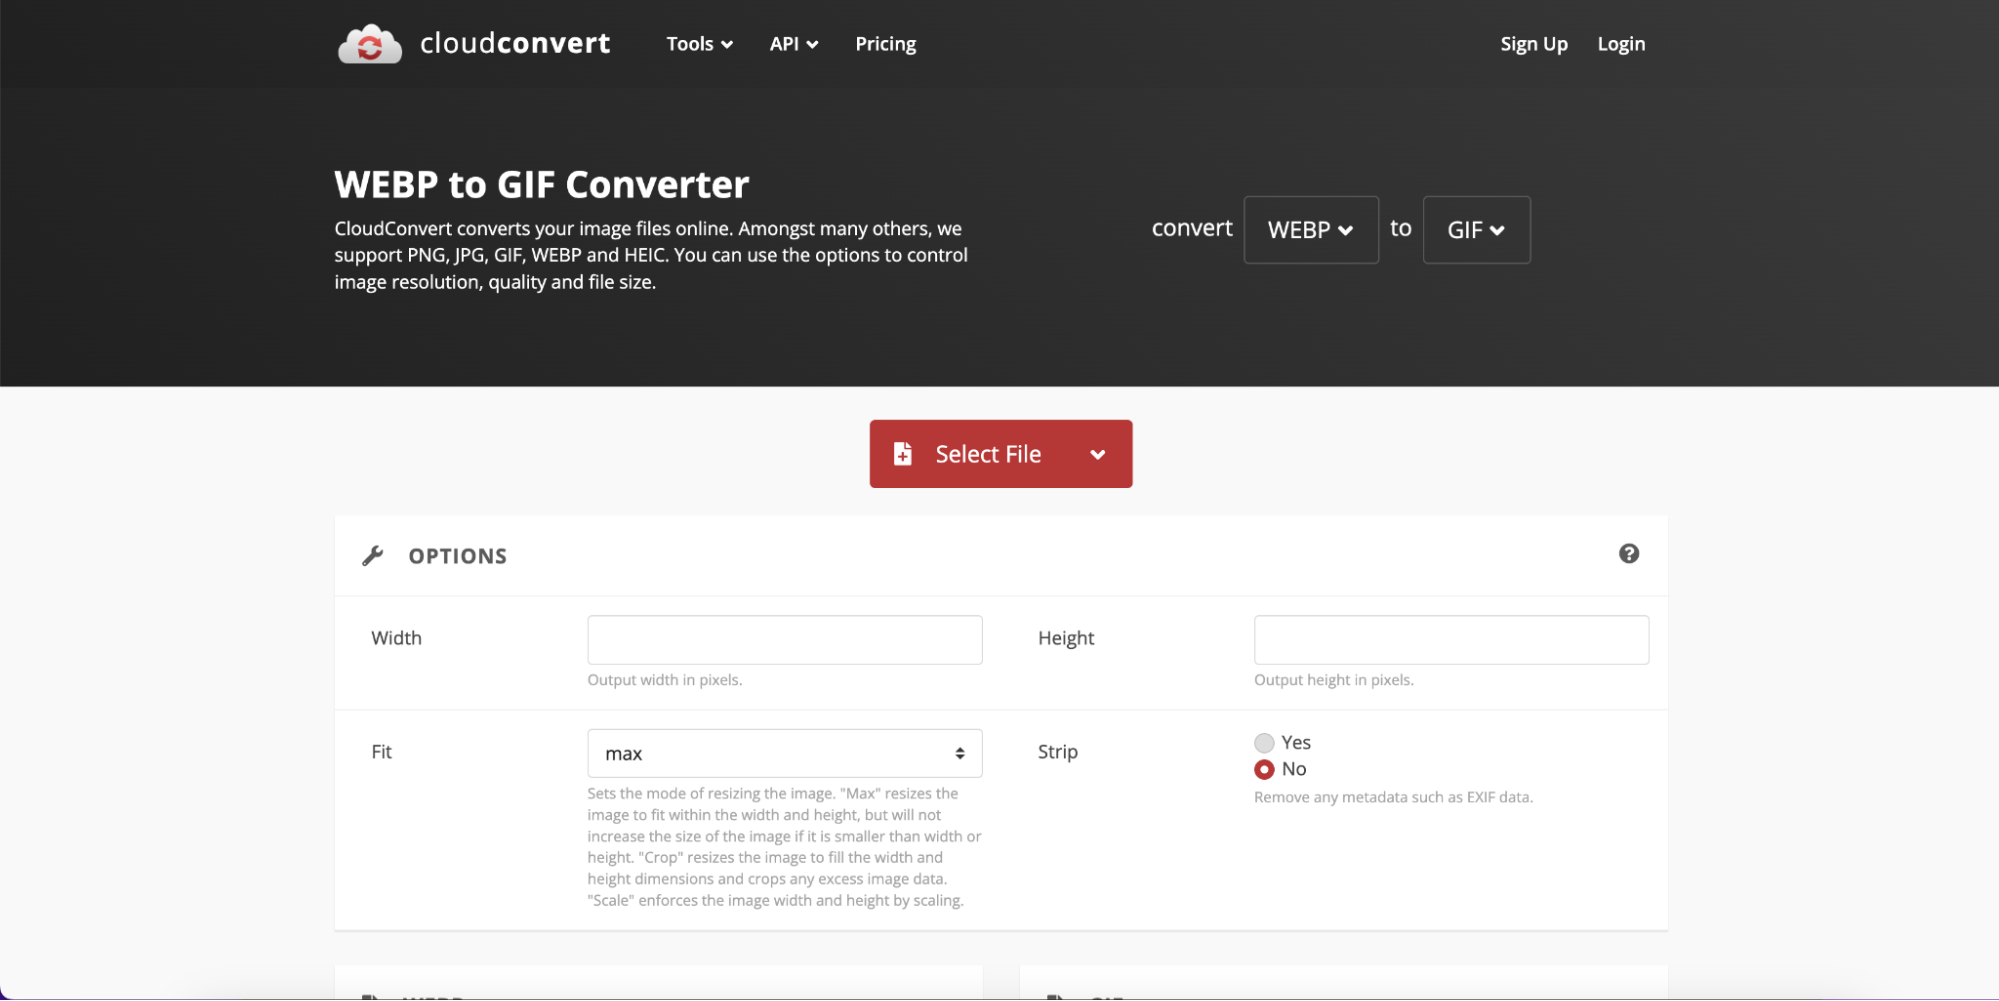Click the Fit label
The image size is (1999, 1001).
382,752
